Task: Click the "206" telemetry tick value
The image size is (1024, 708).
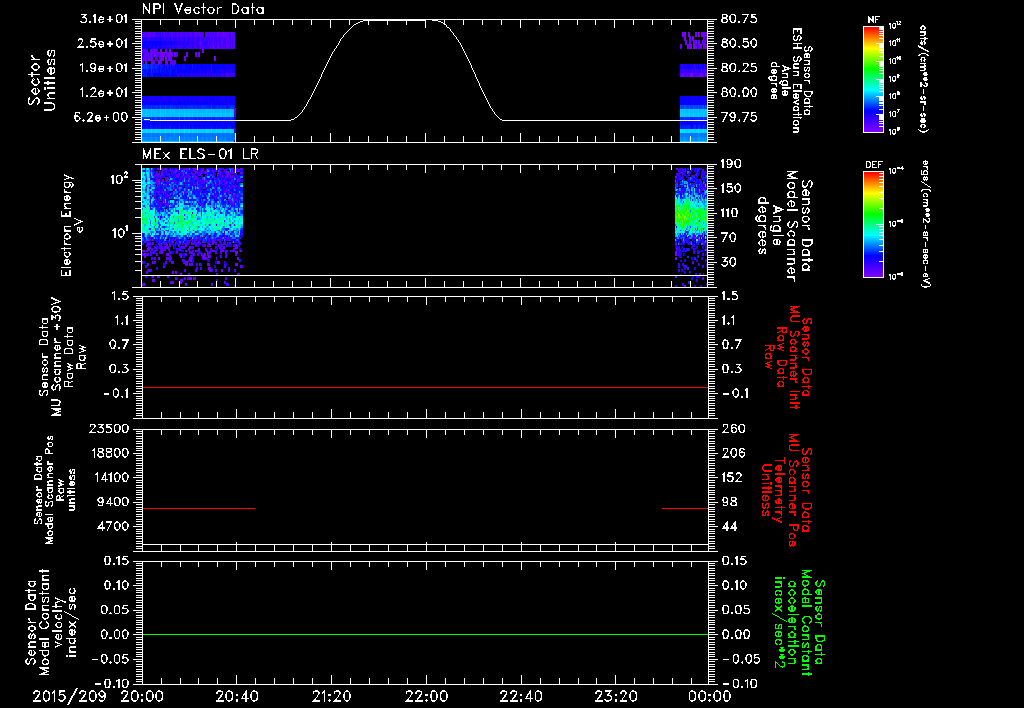Action: coord(731,453)
